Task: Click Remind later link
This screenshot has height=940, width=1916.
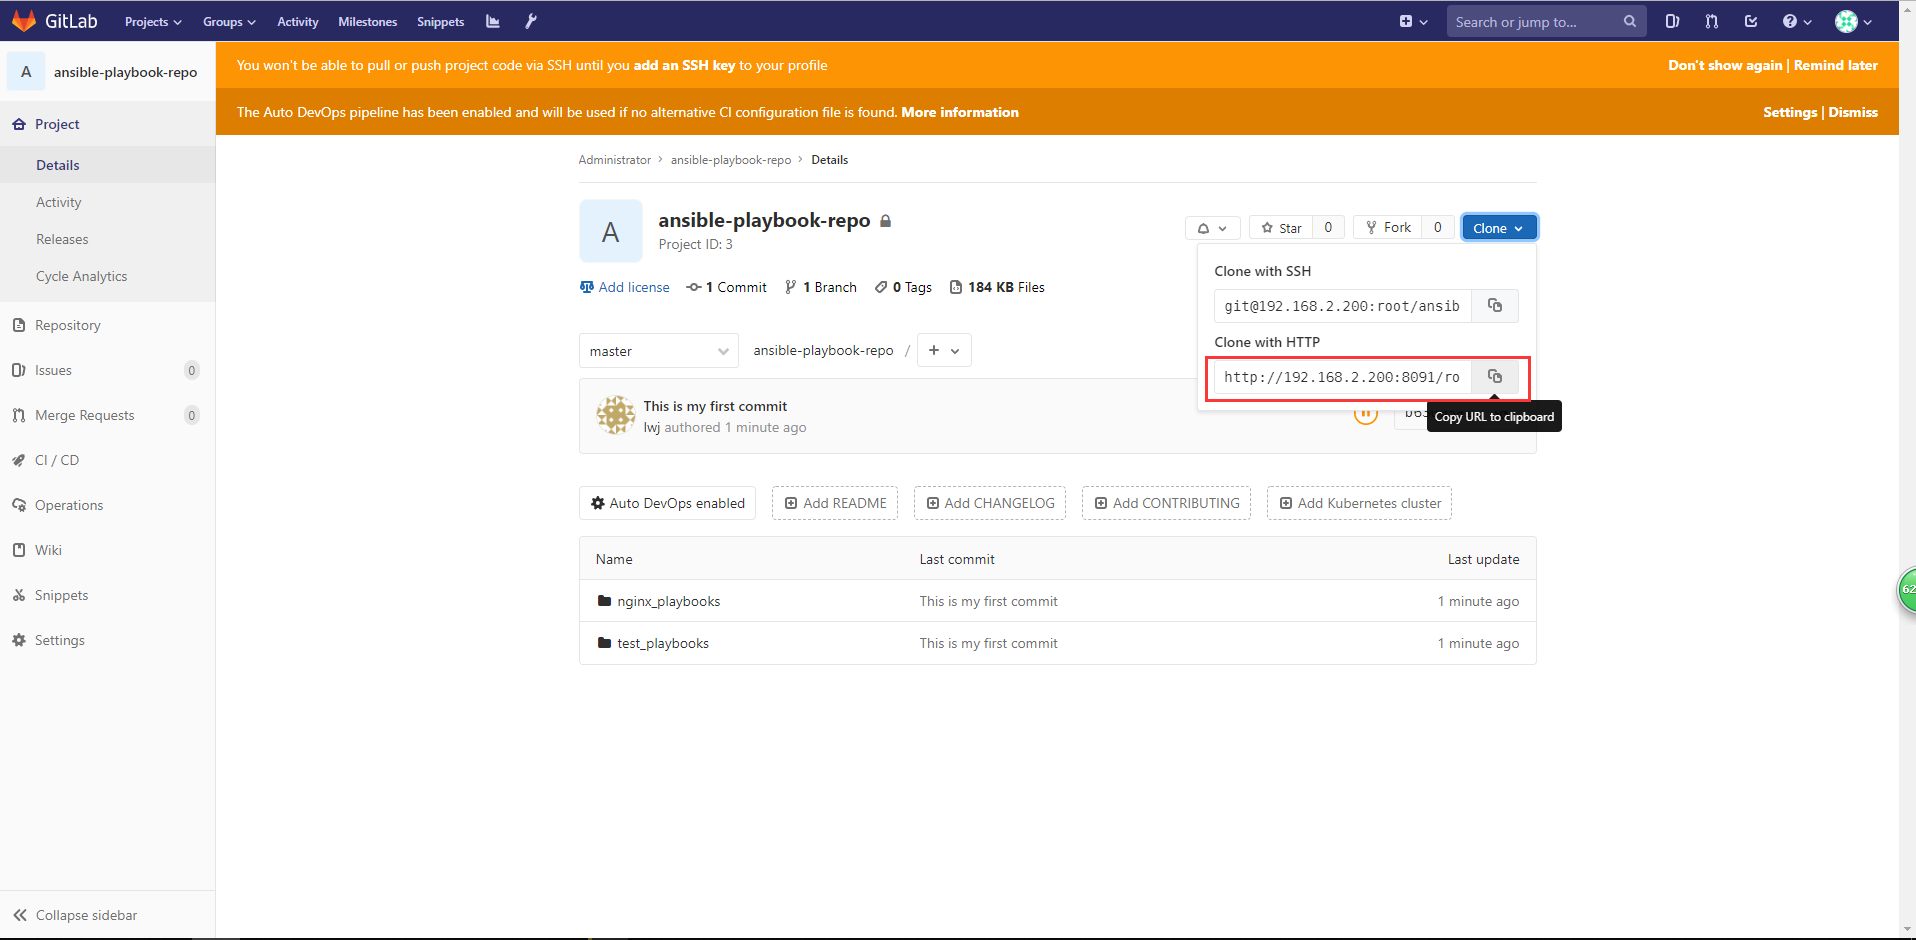Action: [x=1836, y=65]
